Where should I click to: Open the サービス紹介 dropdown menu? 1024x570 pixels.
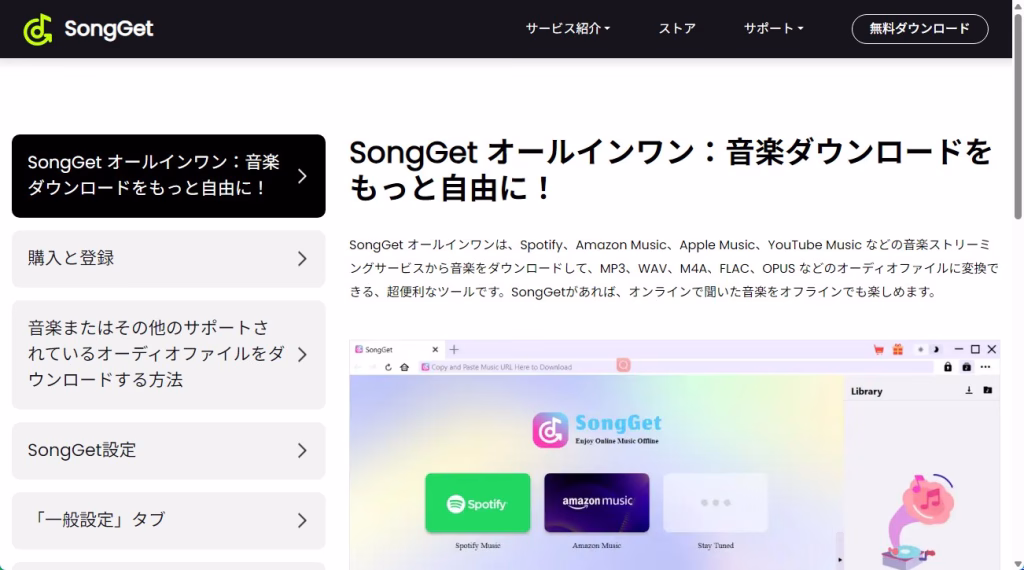click(568, 29)
